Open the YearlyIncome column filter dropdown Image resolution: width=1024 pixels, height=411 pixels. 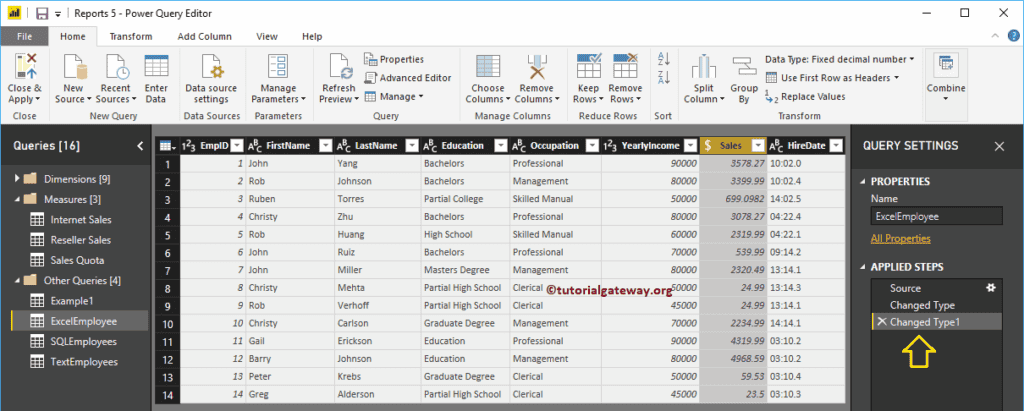tap(690, 146)
